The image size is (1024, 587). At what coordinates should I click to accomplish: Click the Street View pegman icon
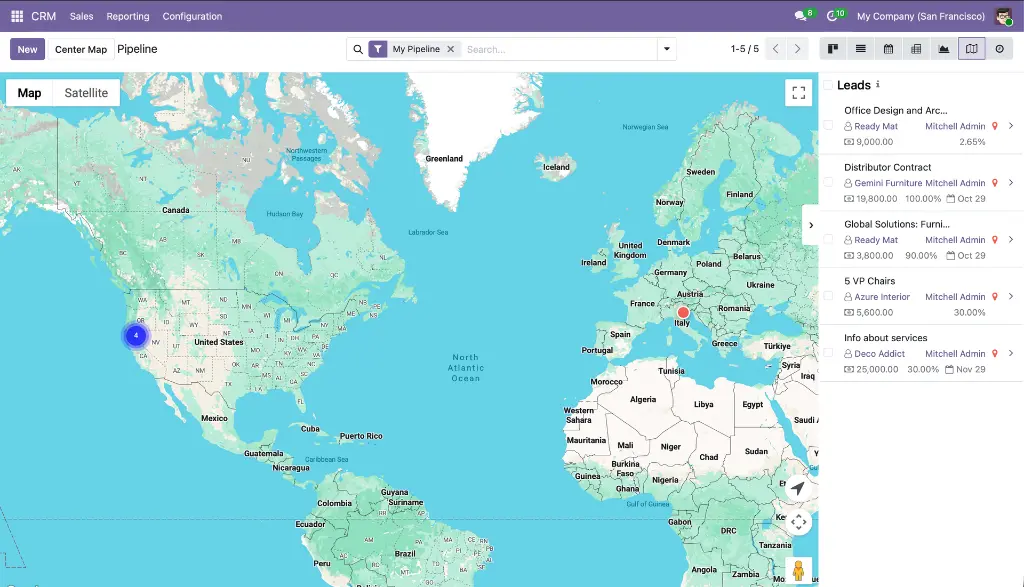[x=798, y=571]
